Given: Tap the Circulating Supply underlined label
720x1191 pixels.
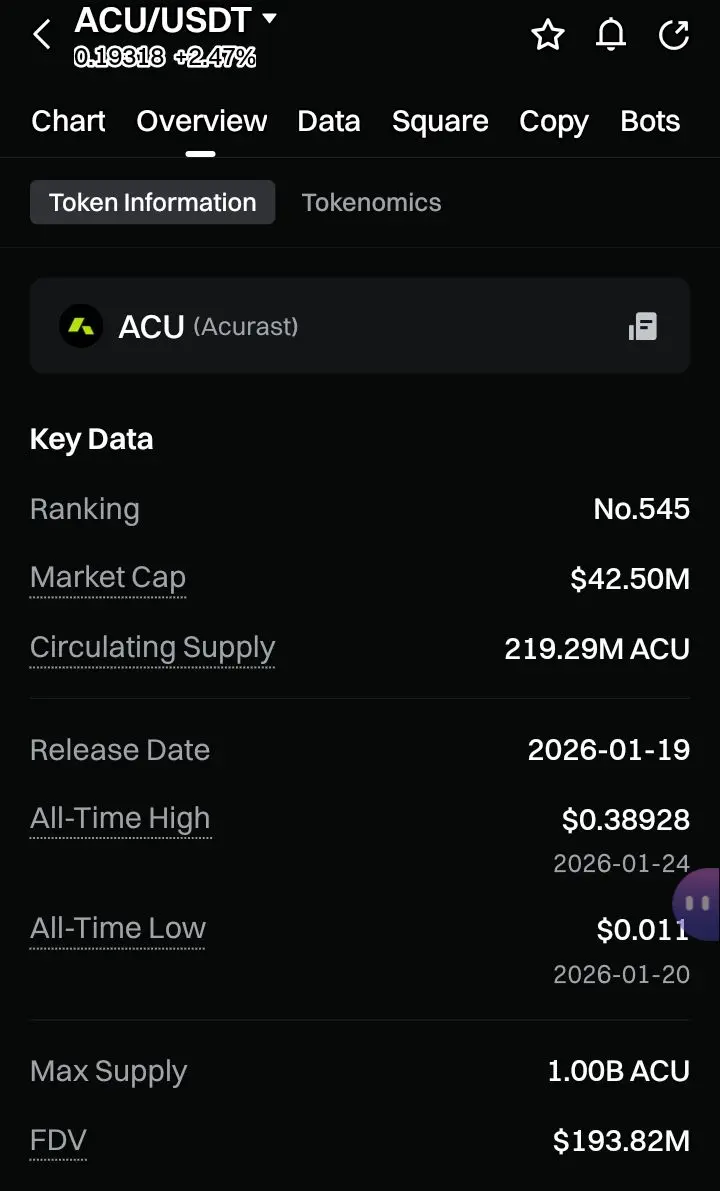Looking at the screenshot, I should tap(152, 648).
